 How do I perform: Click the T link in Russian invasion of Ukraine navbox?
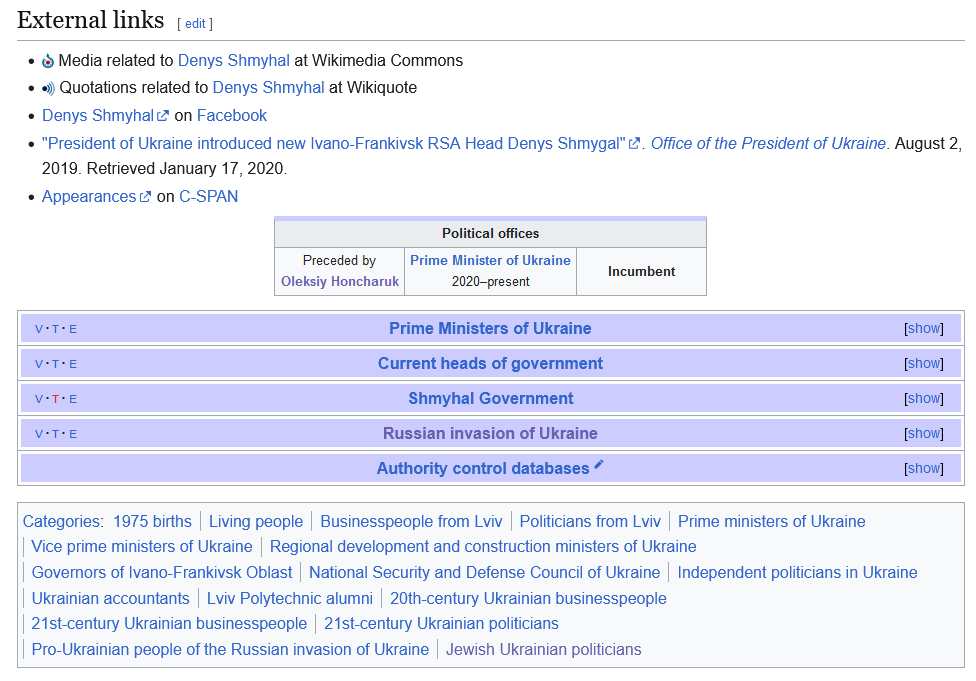click(x=55, y=433)
